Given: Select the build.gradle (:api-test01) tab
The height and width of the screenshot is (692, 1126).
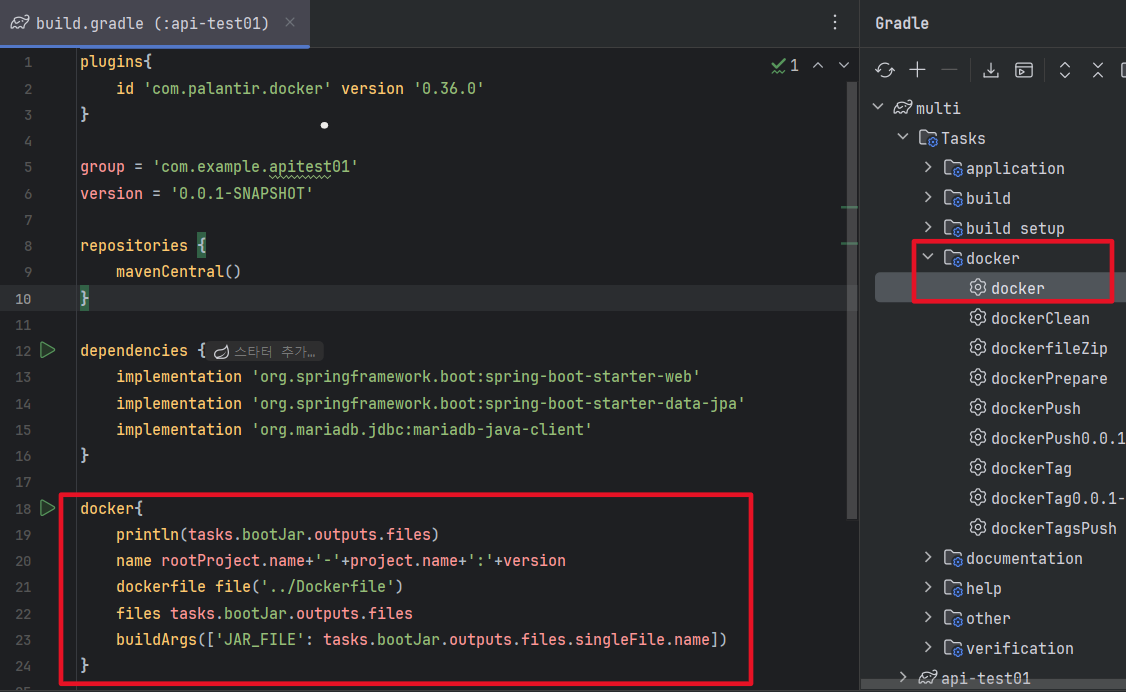Looking at the screenshot, I should point(154,23).
